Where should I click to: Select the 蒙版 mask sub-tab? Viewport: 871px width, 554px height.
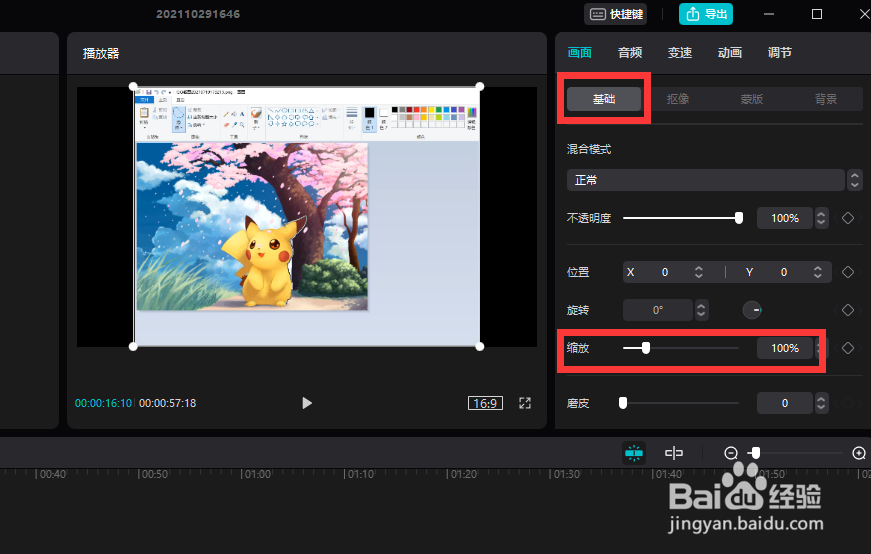pos(752,99)
